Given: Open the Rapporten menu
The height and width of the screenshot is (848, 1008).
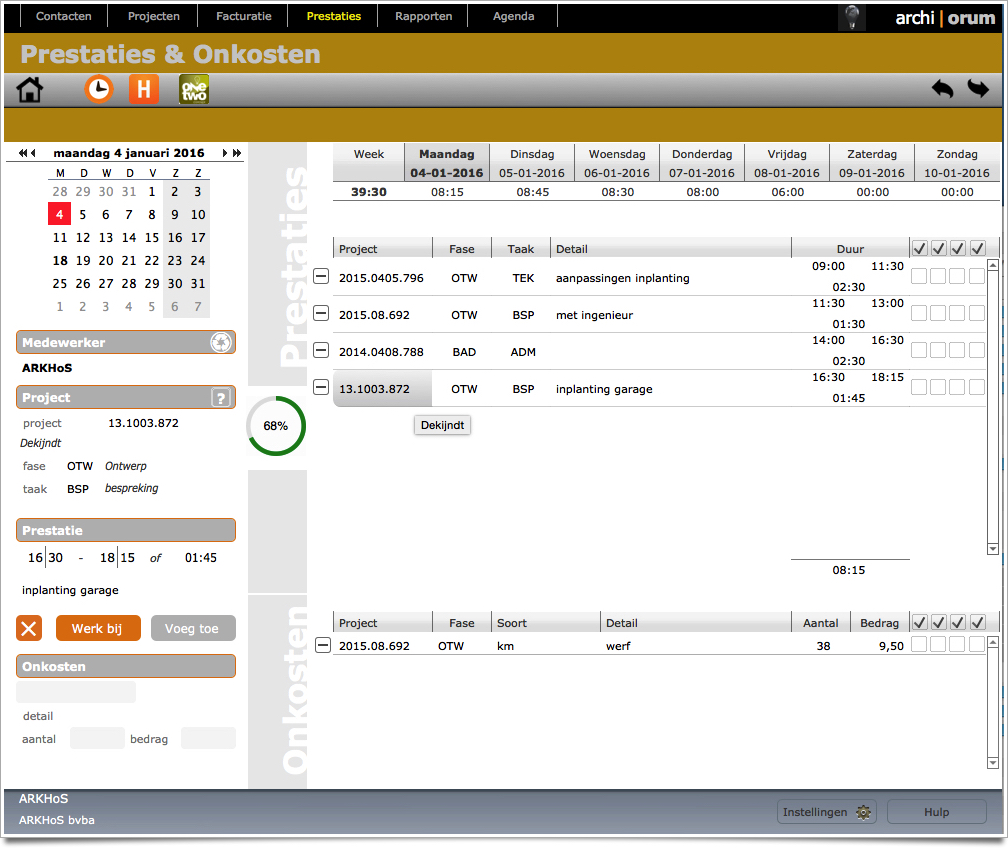Looking at the screenshot, I should (x=424, y=16).
